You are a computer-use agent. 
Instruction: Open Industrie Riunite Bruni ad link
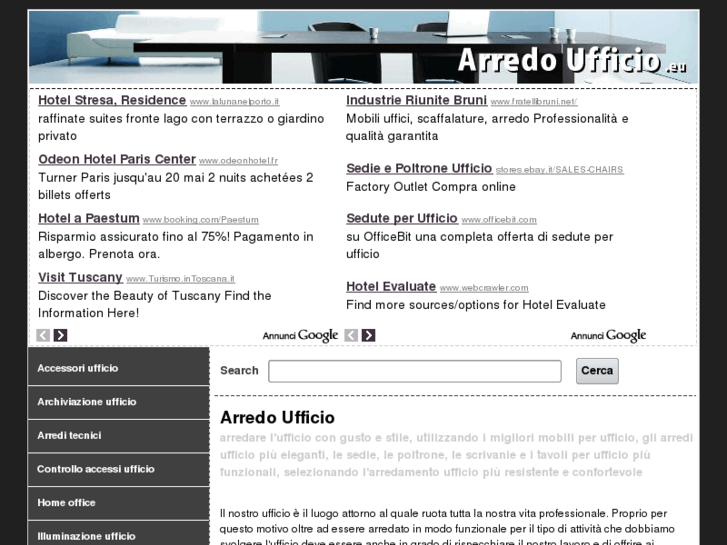416,100
